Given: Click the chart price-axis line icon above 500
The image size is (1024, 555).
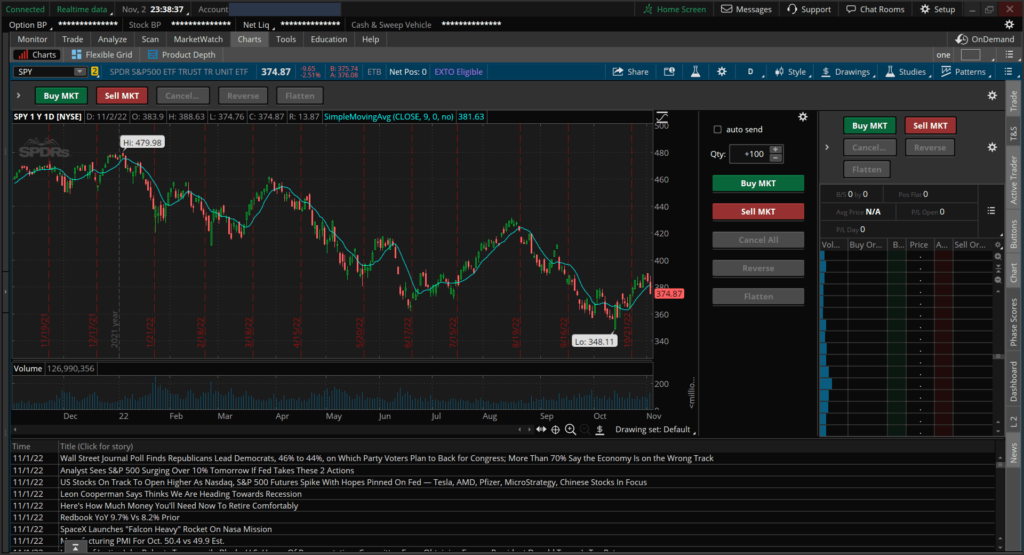Looking at the screenshot, I should 662,118.
